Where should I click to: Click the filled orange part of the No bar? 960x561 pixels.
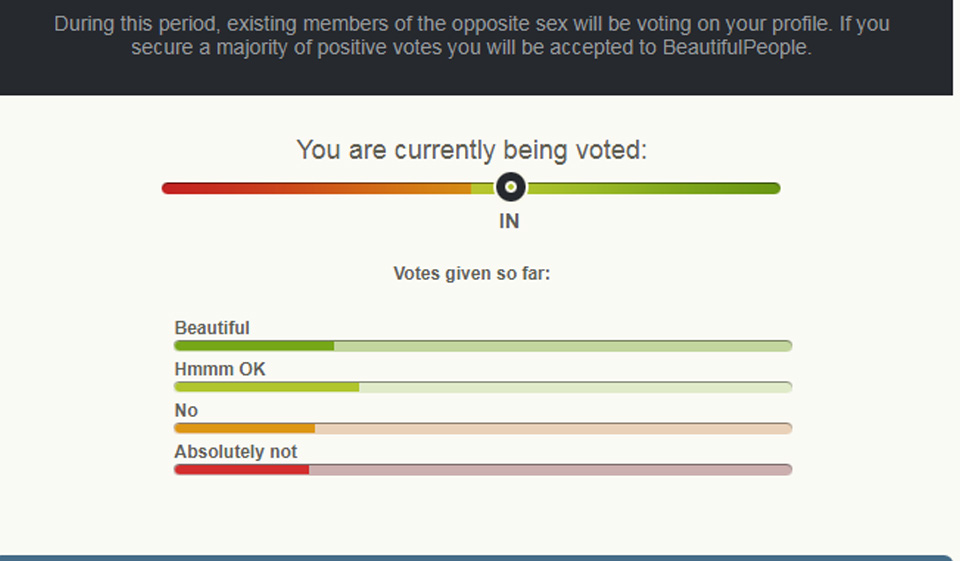click(x=244, y=428)
